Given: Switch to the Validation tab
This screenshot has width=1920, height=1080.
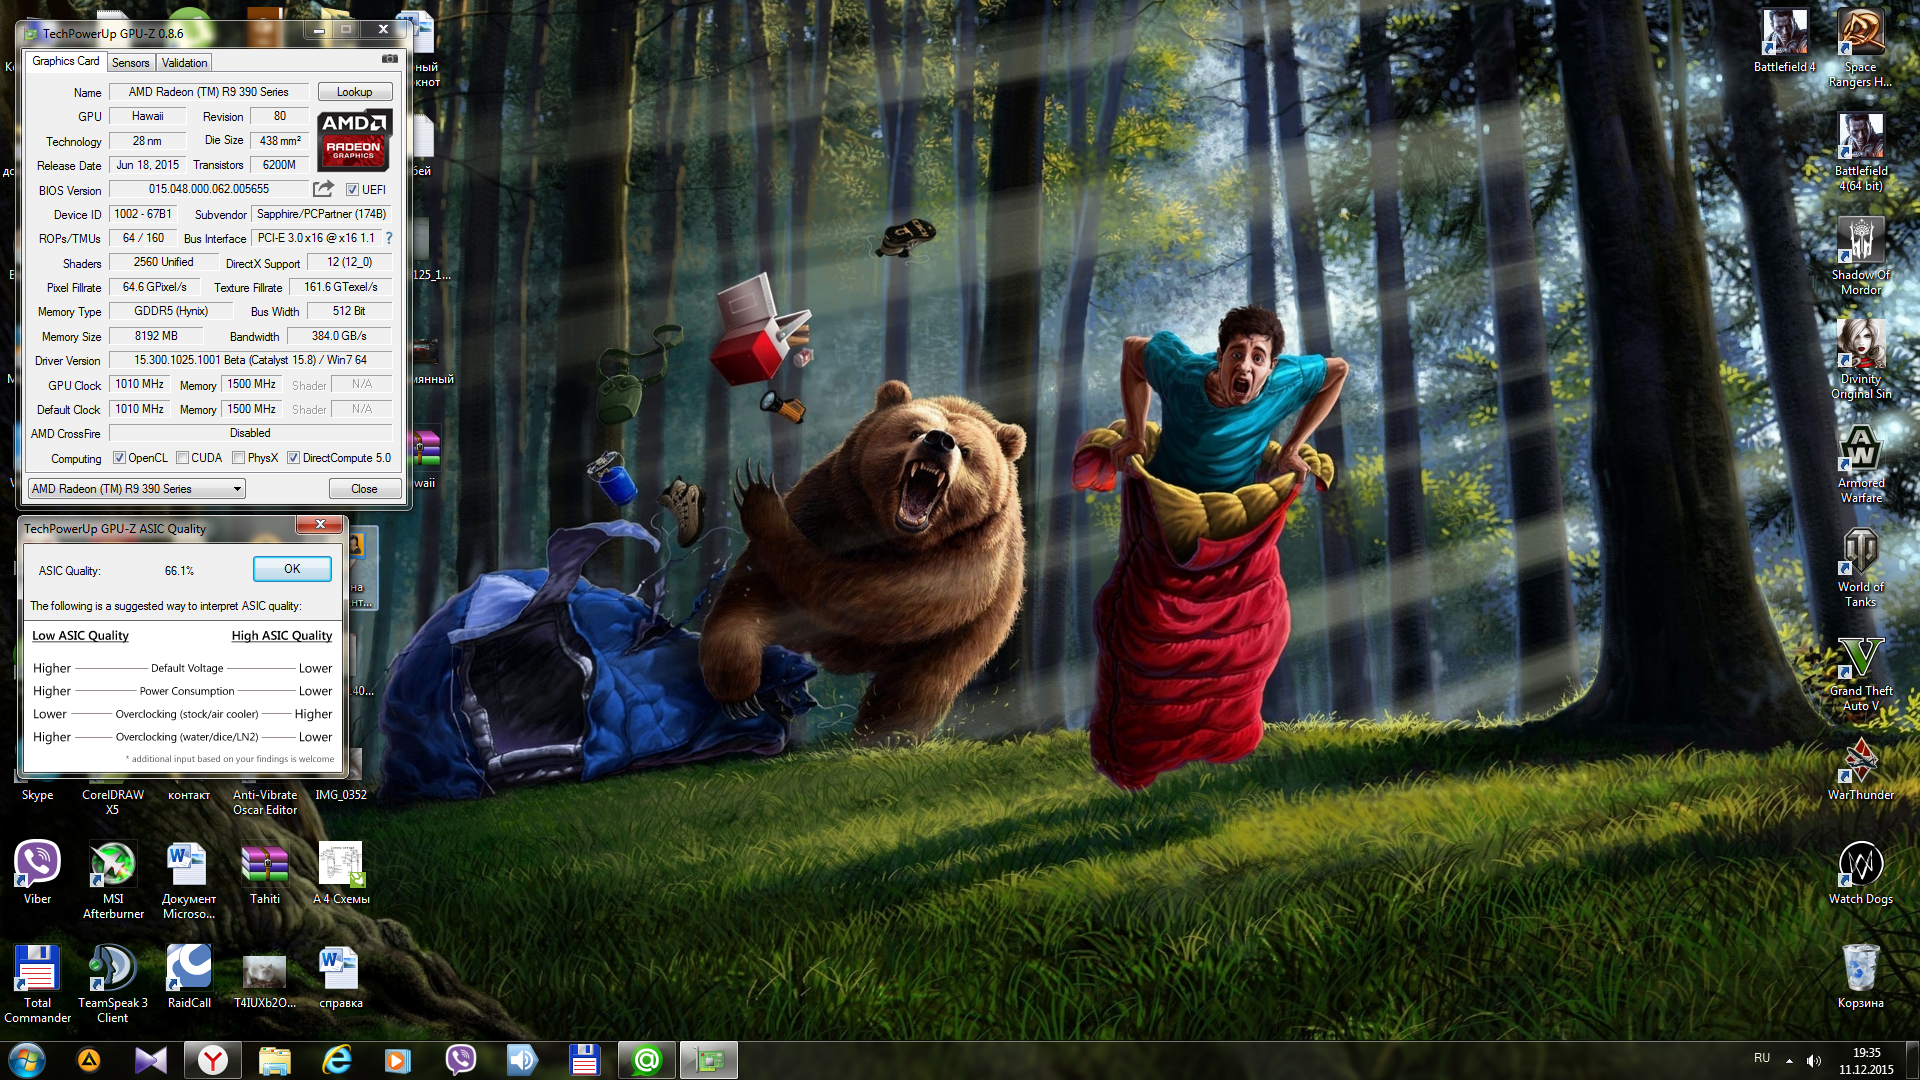Looking at the screenshot, I should click(184, 62).
